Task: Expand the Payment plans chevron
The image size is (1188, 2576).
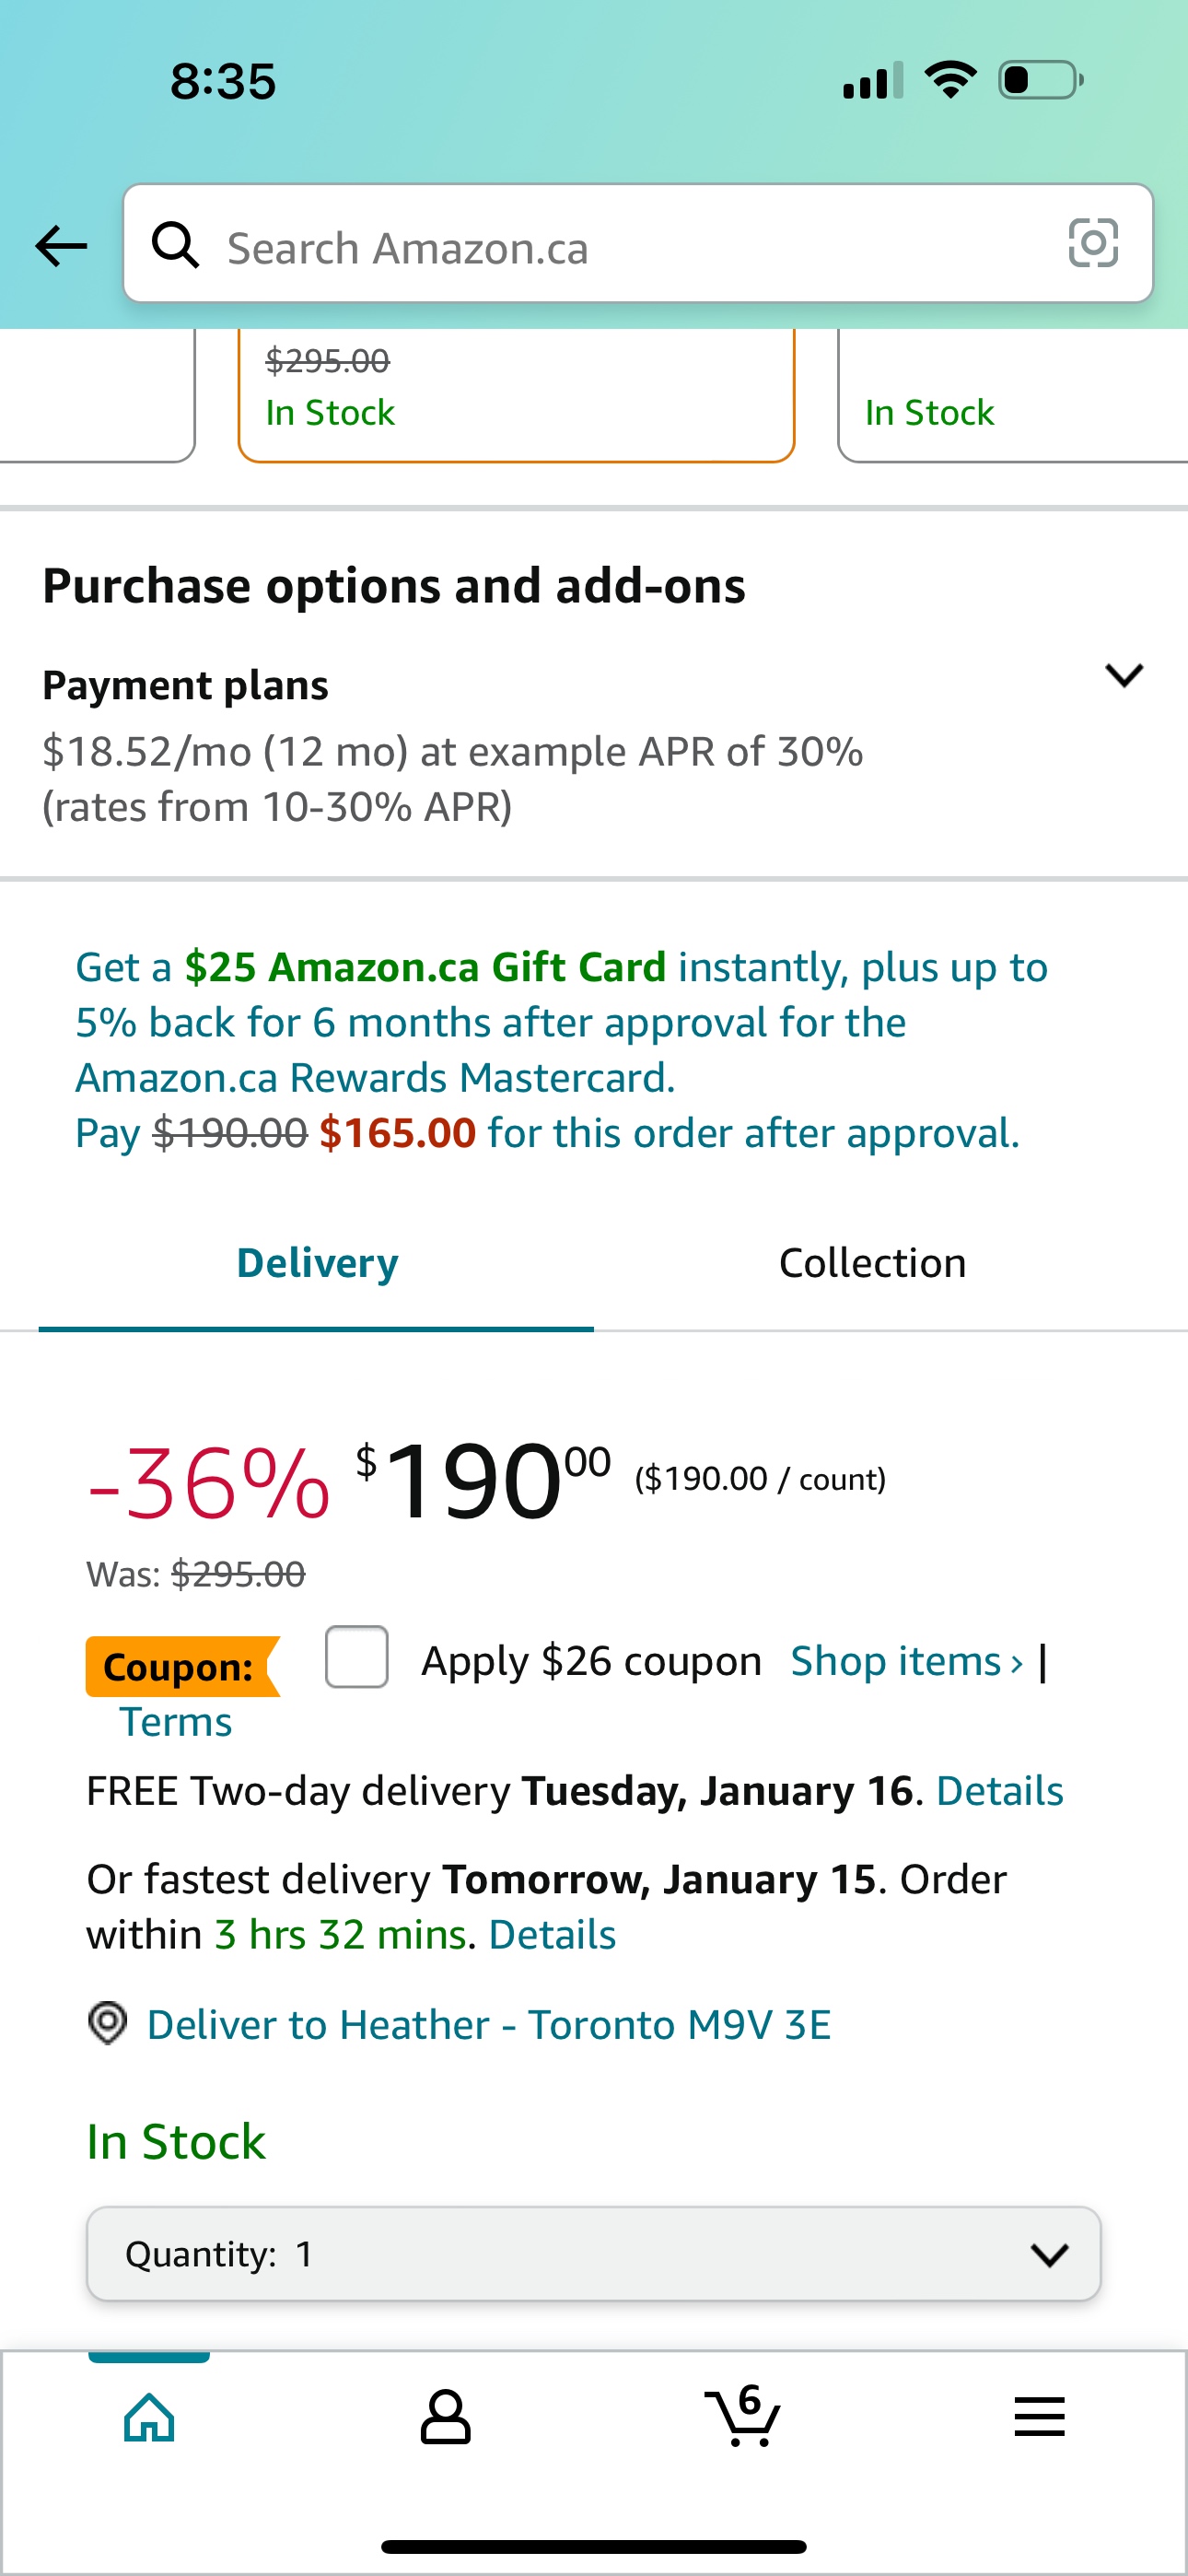Action: click(1124, 676)
